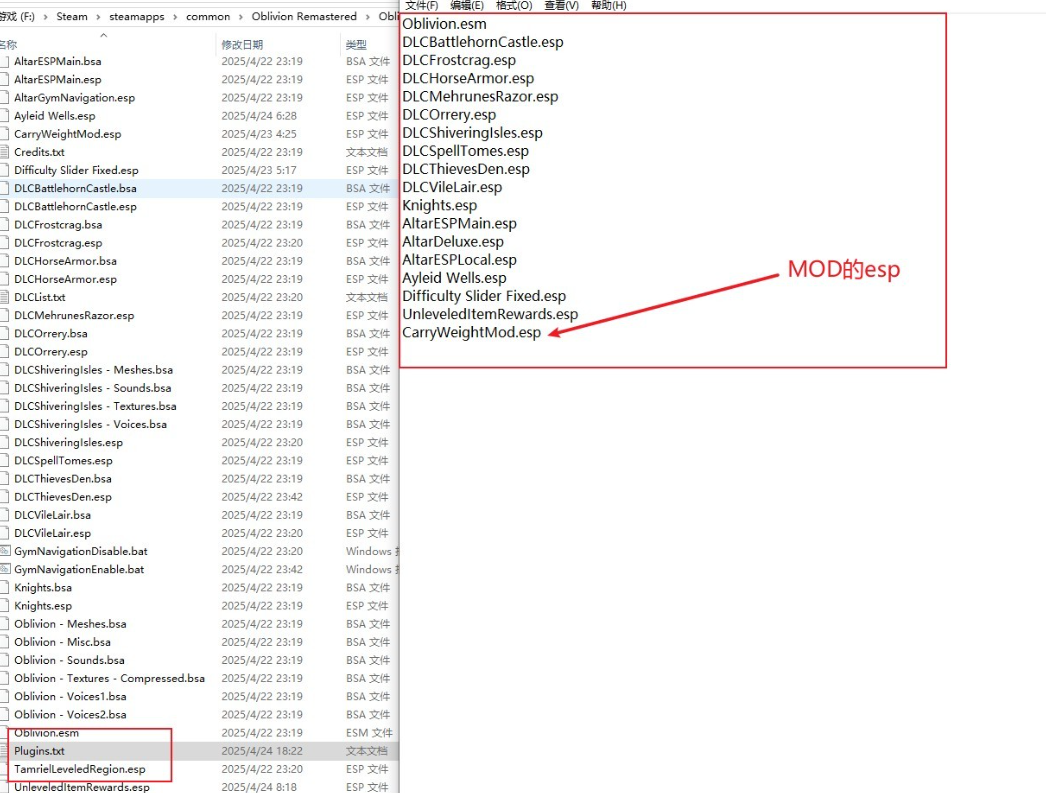
Task: Select Oblivion - Textures - Compressed.bsa file
Action: pos(109,678)
